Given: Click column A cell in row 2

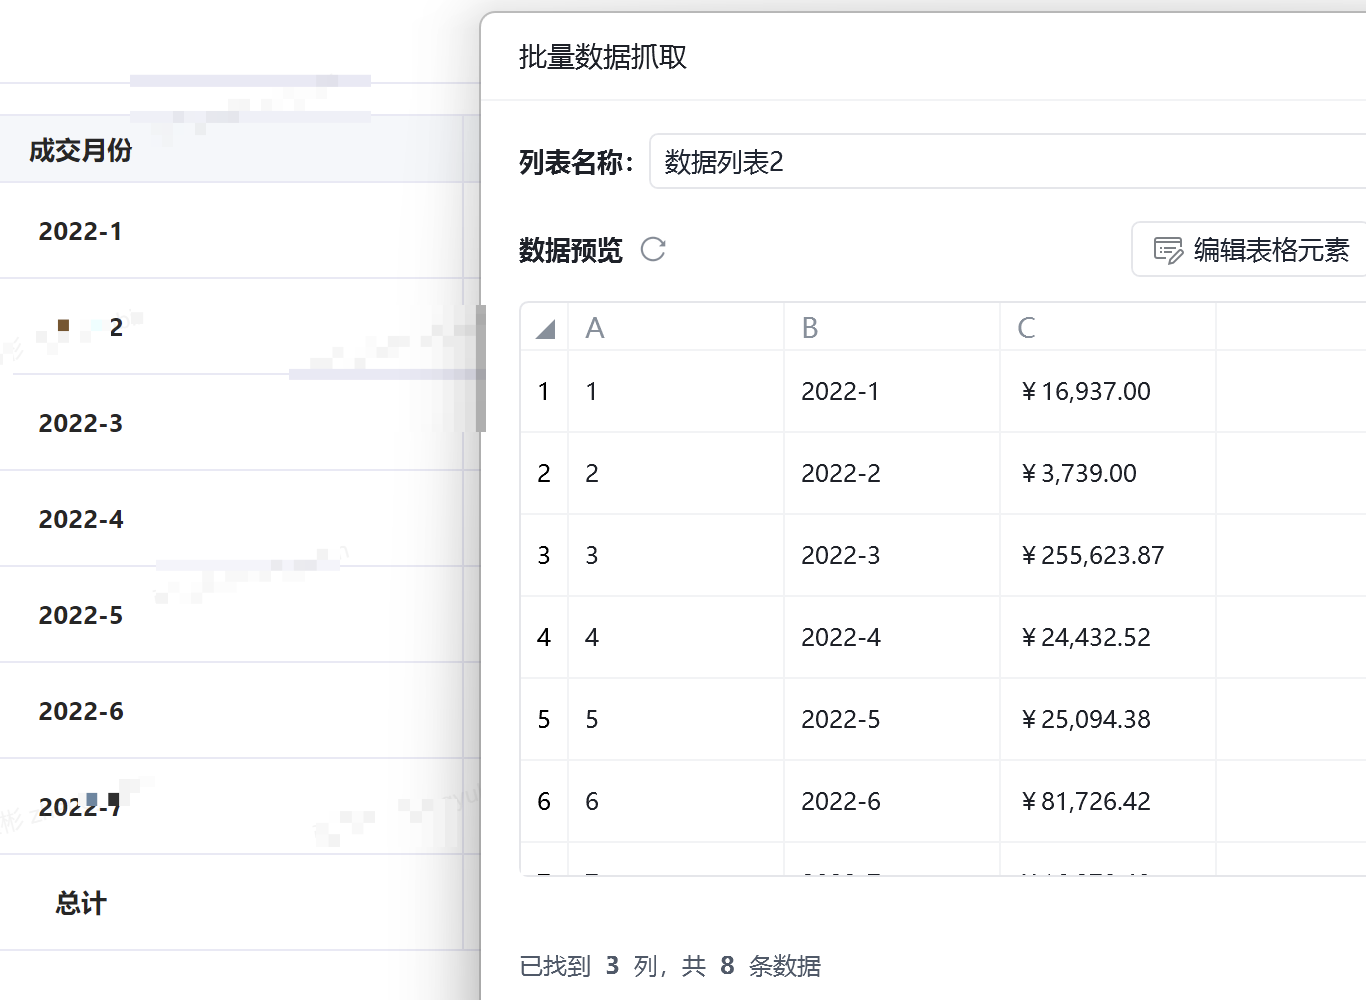Looking at the screenshot, I should (676, 473).
